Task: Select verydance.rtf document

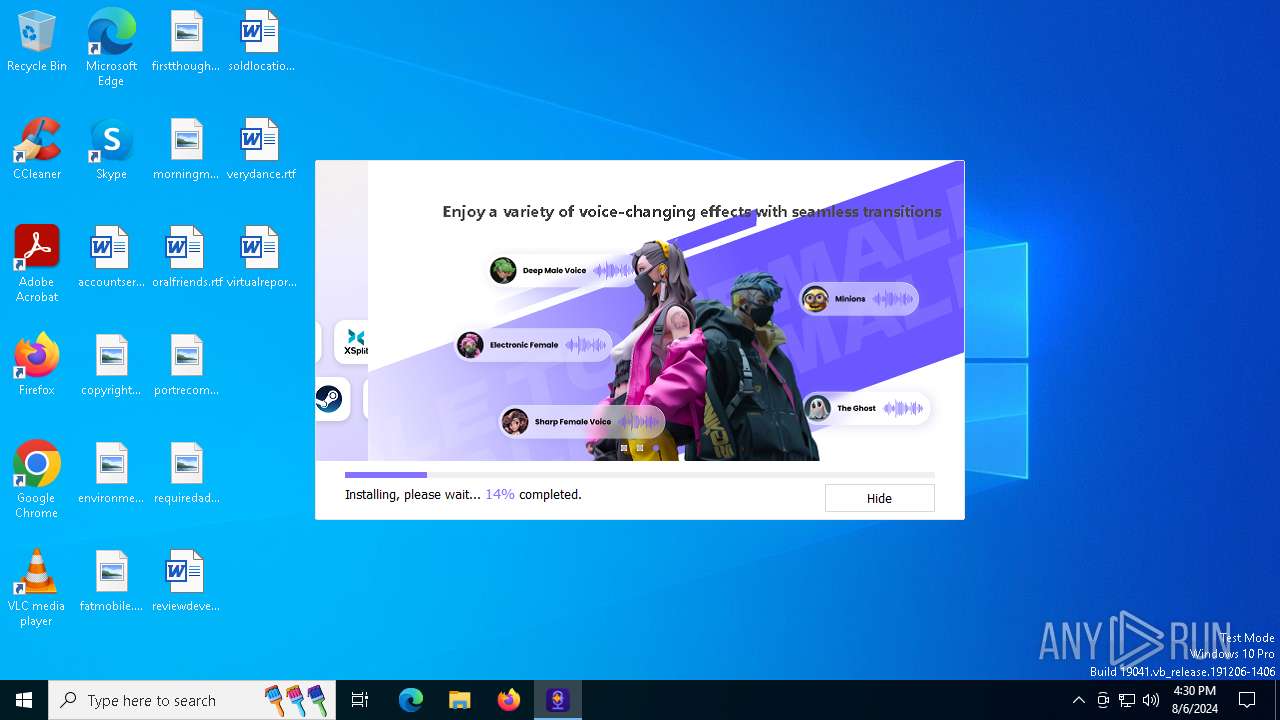Action: pos(261,149)
